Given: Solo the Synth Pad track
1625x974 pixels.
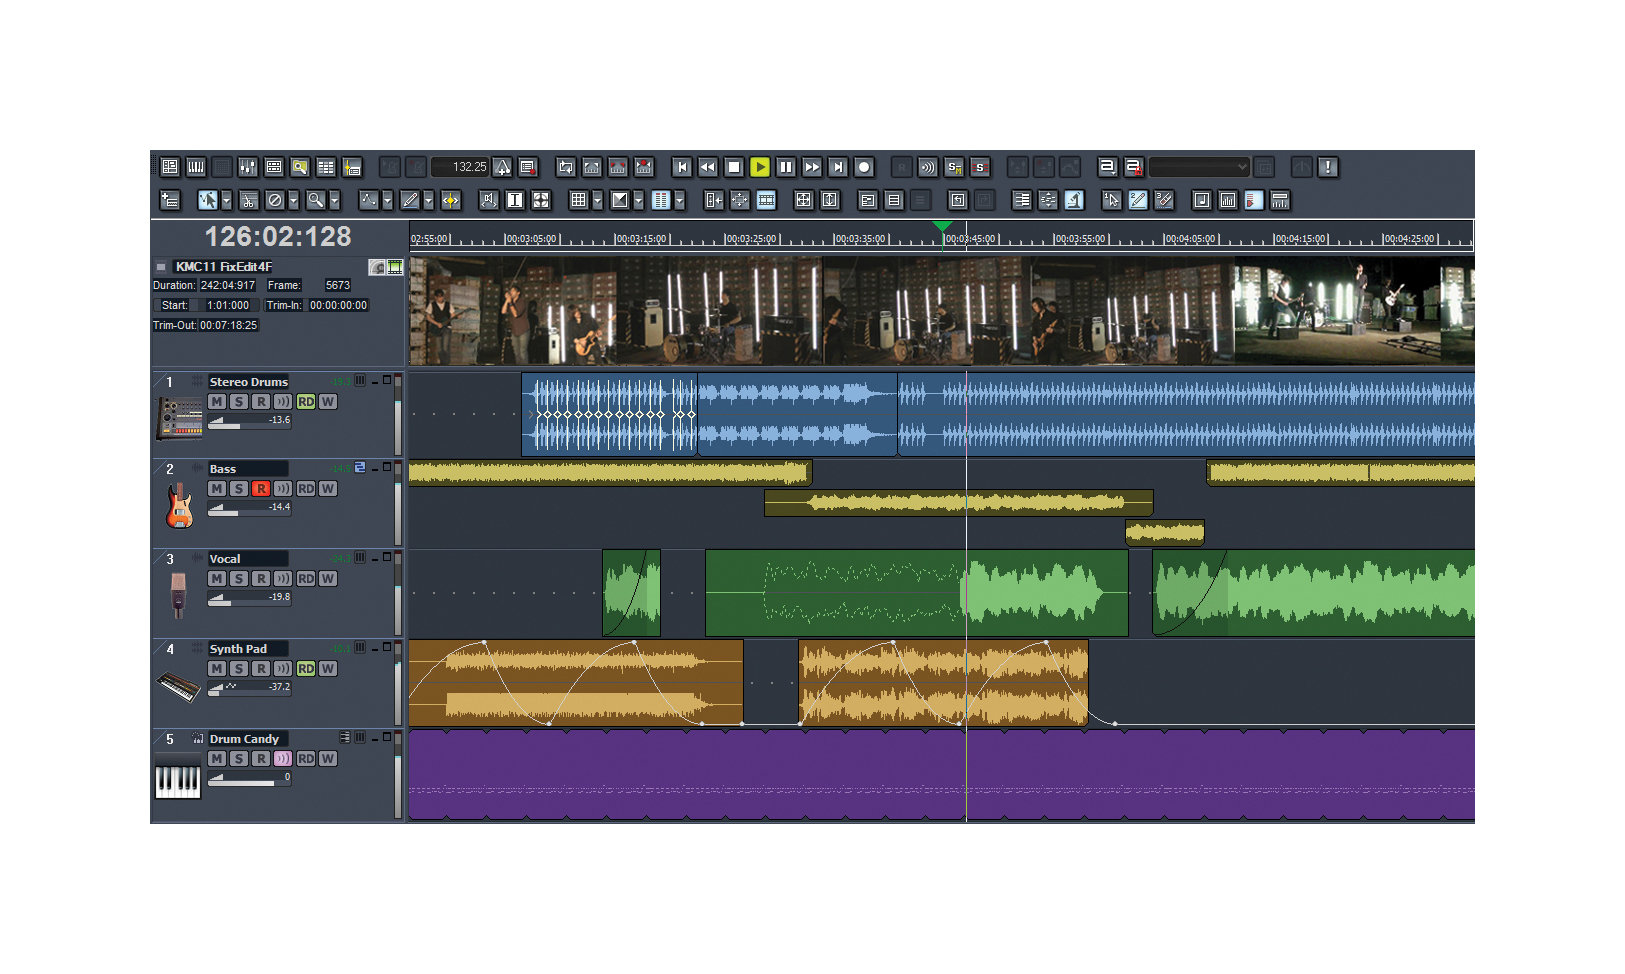Looking at the screenshot, I should click(239, 669).
